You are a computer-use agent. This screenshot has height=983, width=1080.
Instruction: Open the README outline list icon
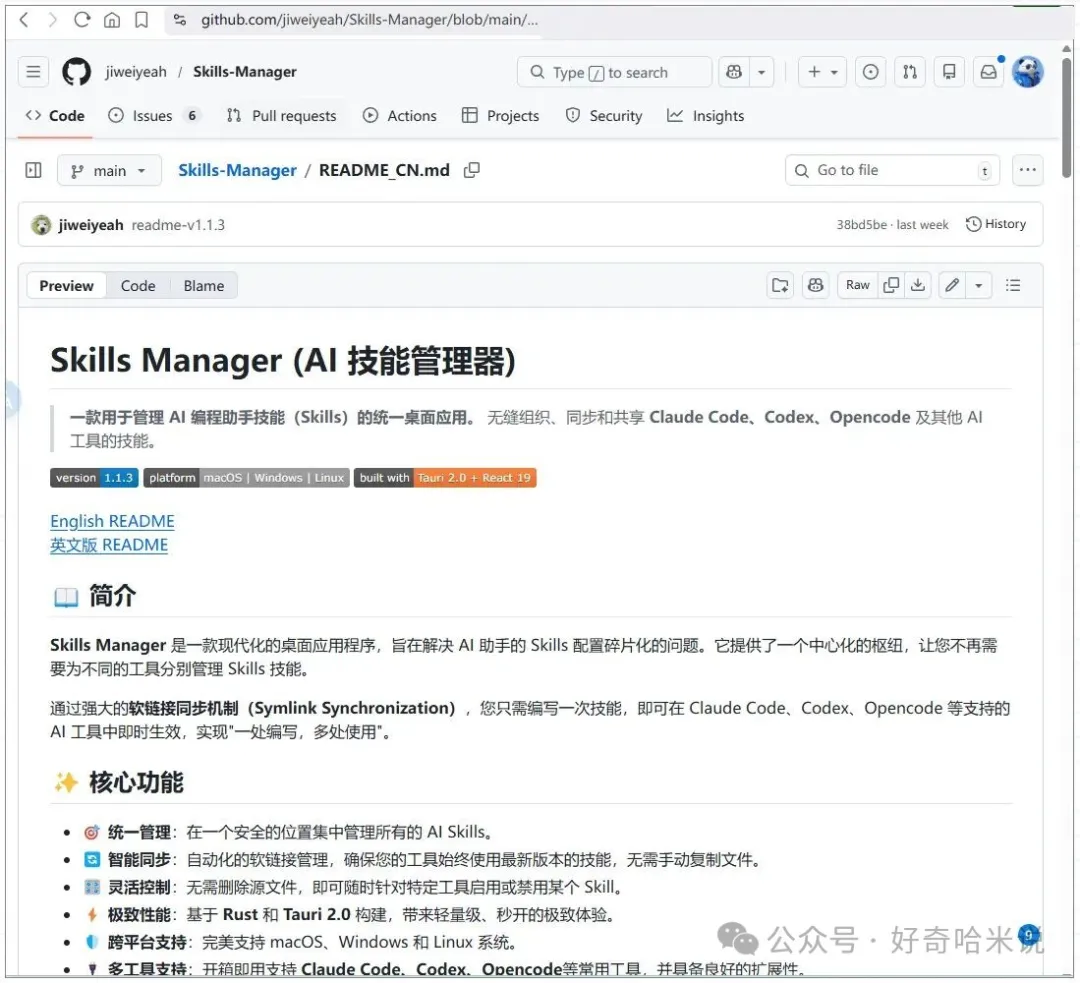click(1013, 285)
